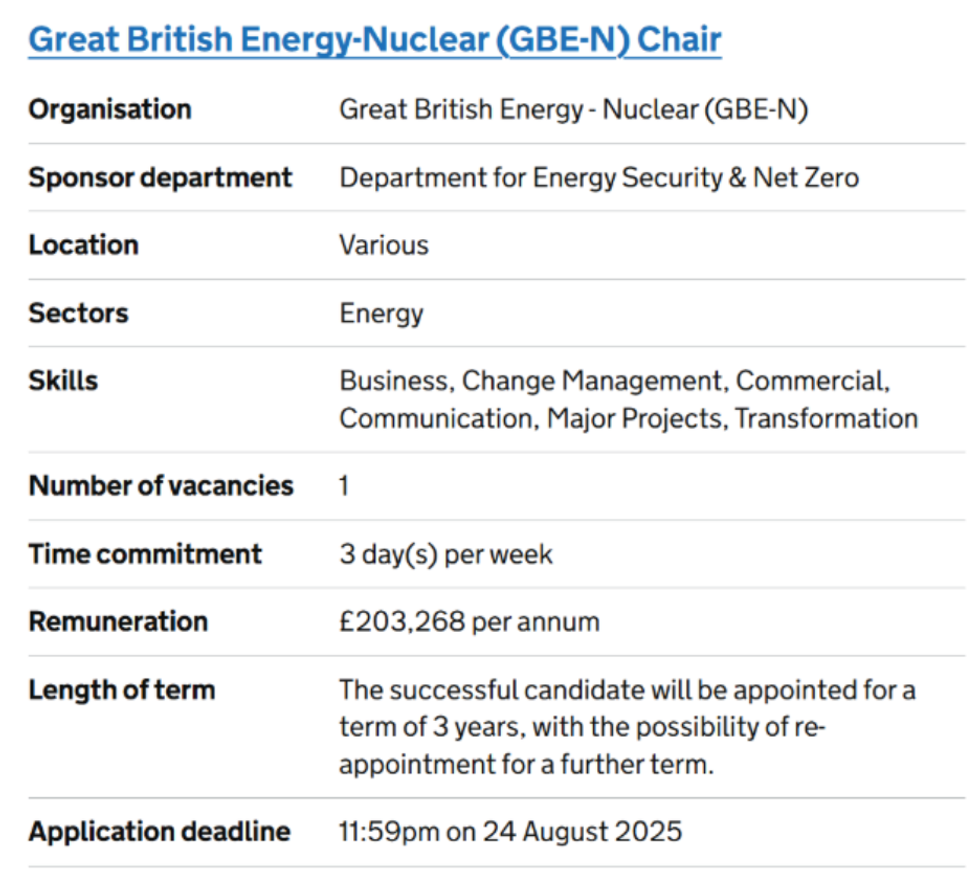
Task: Select the £203,268 per annum value
Action: (469, 622)
